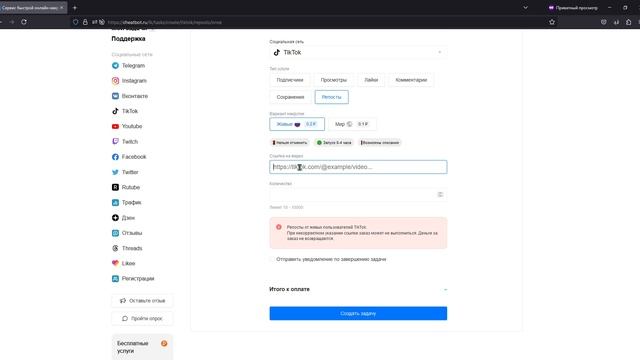640x360 pixels.
Task: Open the Telegram section in sidebar
Action: [128, 65]
